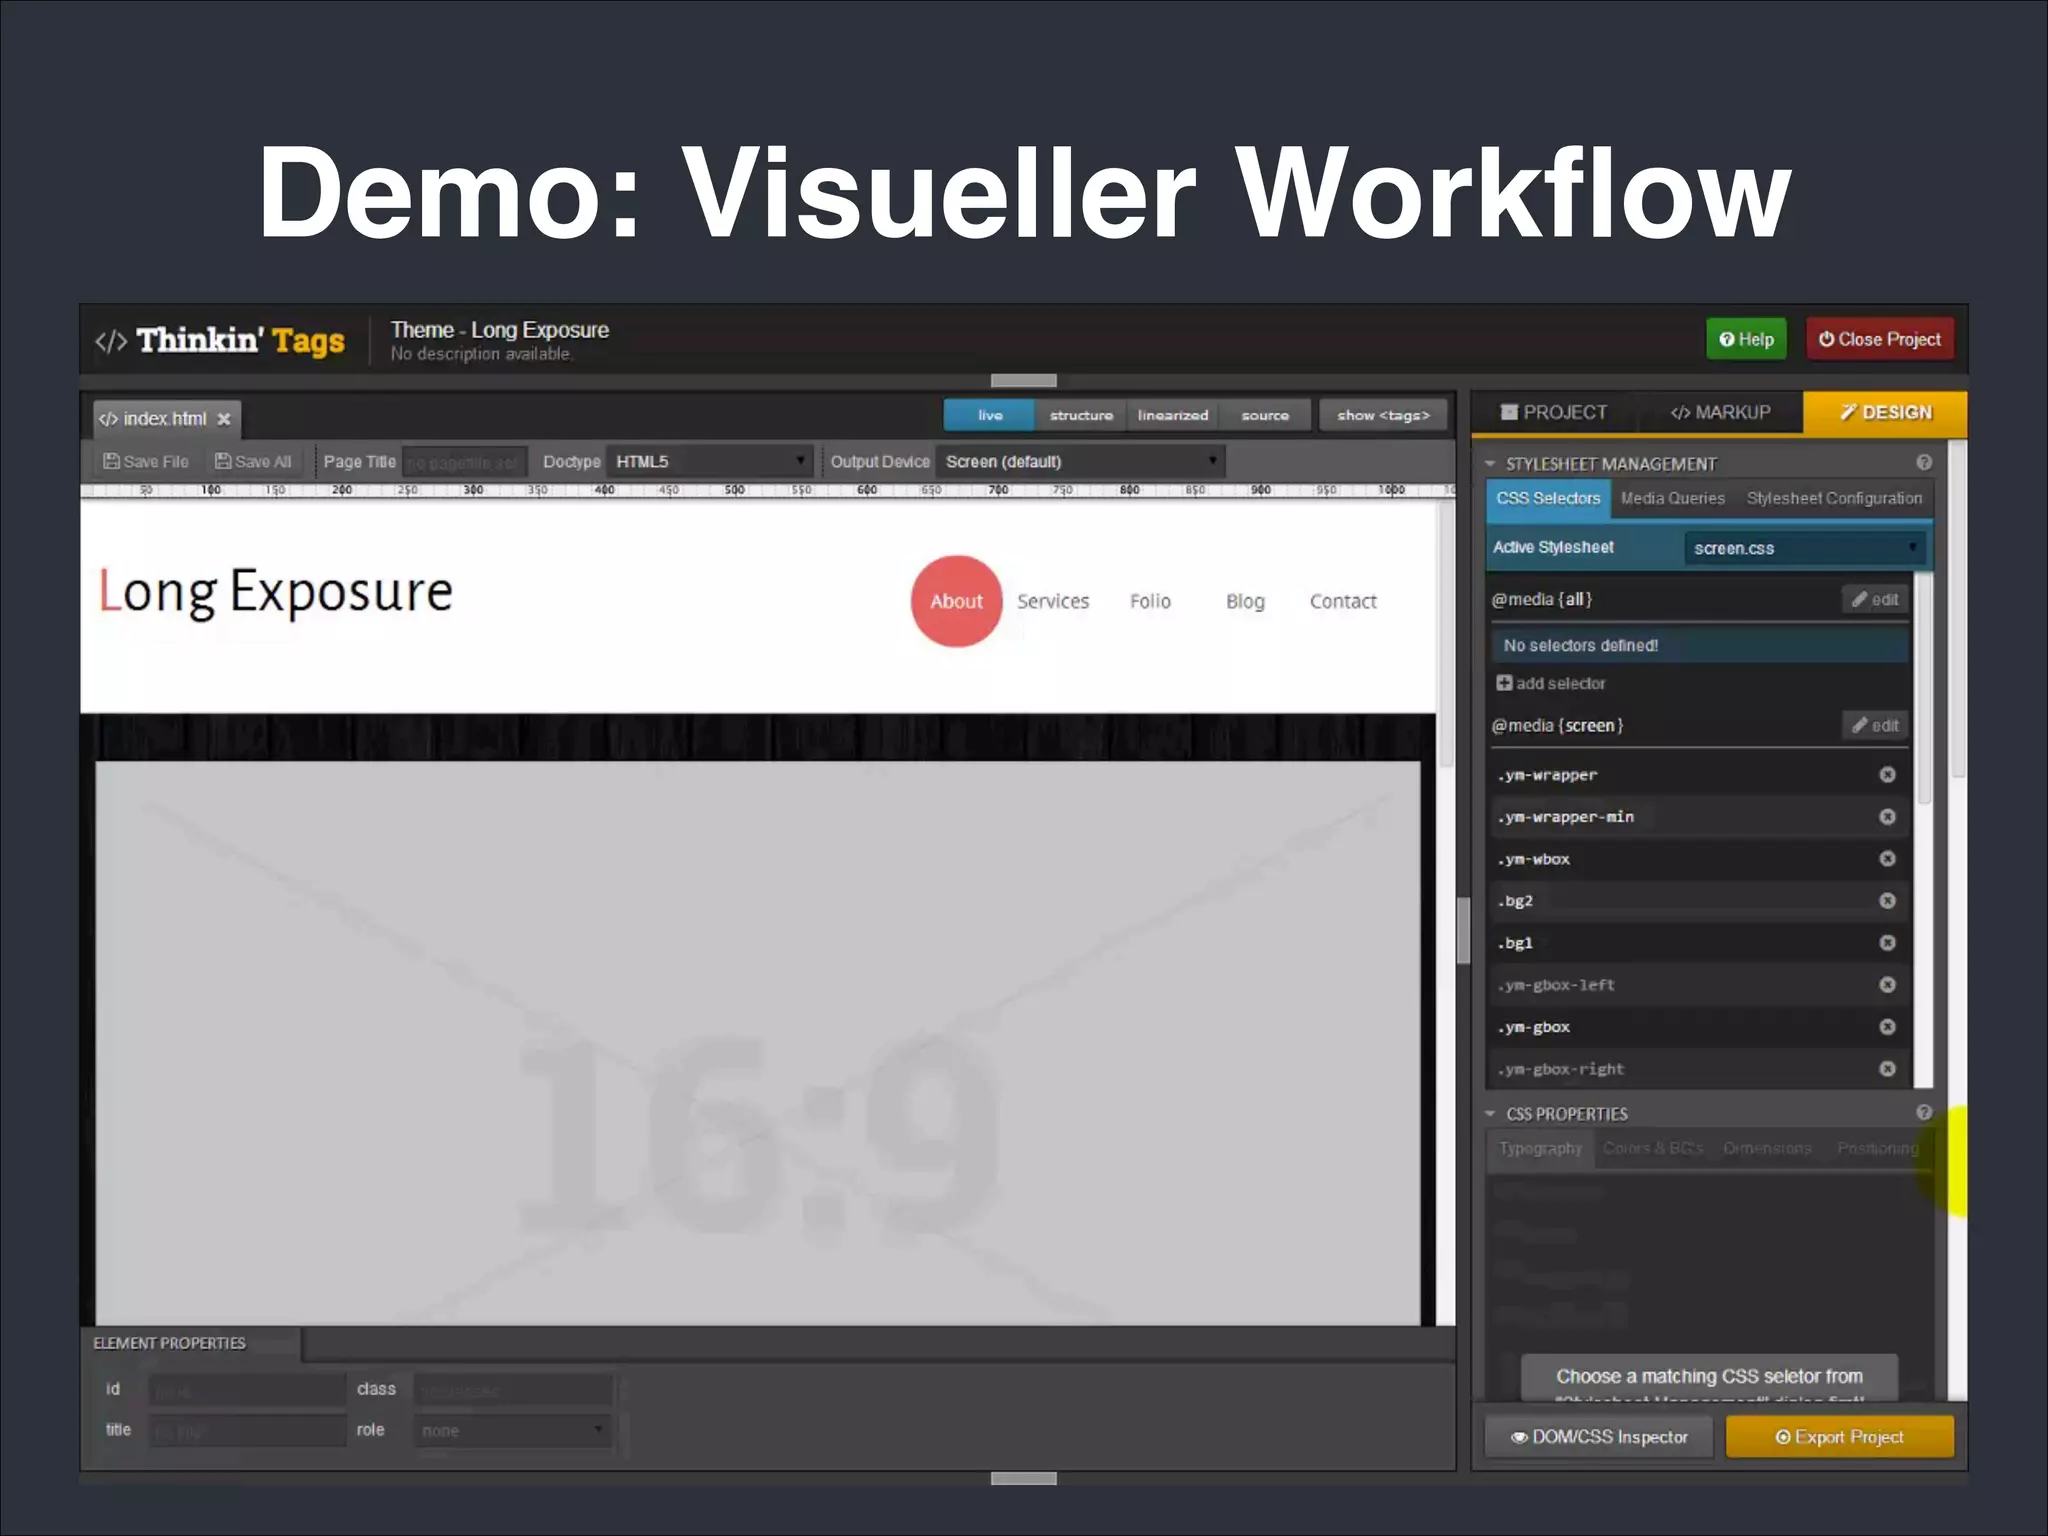Click the Folio nav link in preview

[x=1150, y=601]
